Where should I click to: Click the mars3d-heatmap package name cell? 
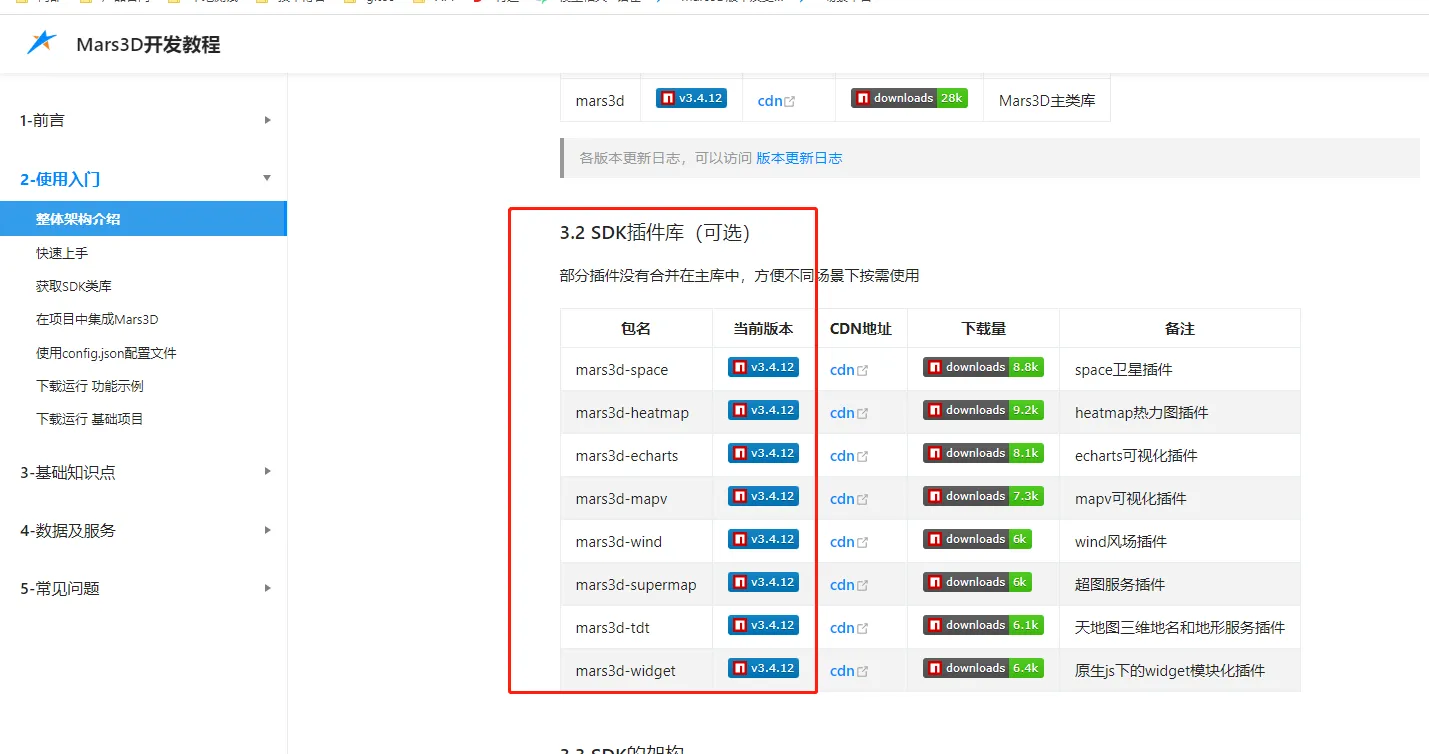click(x=636, y=413)
